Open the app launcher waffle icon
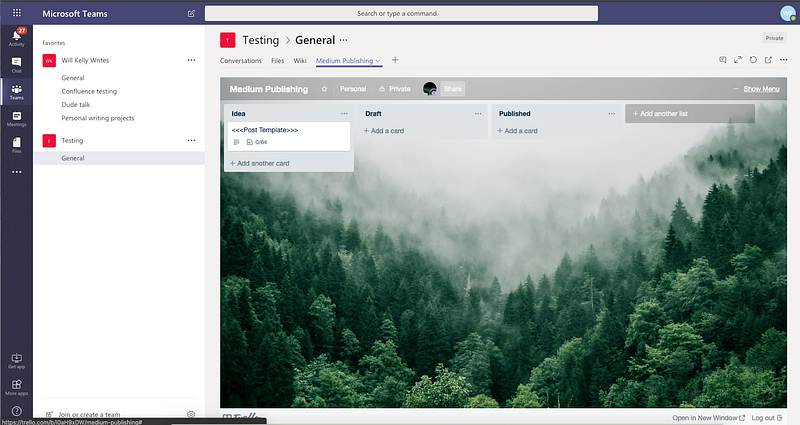 click(x=17, y=13)
